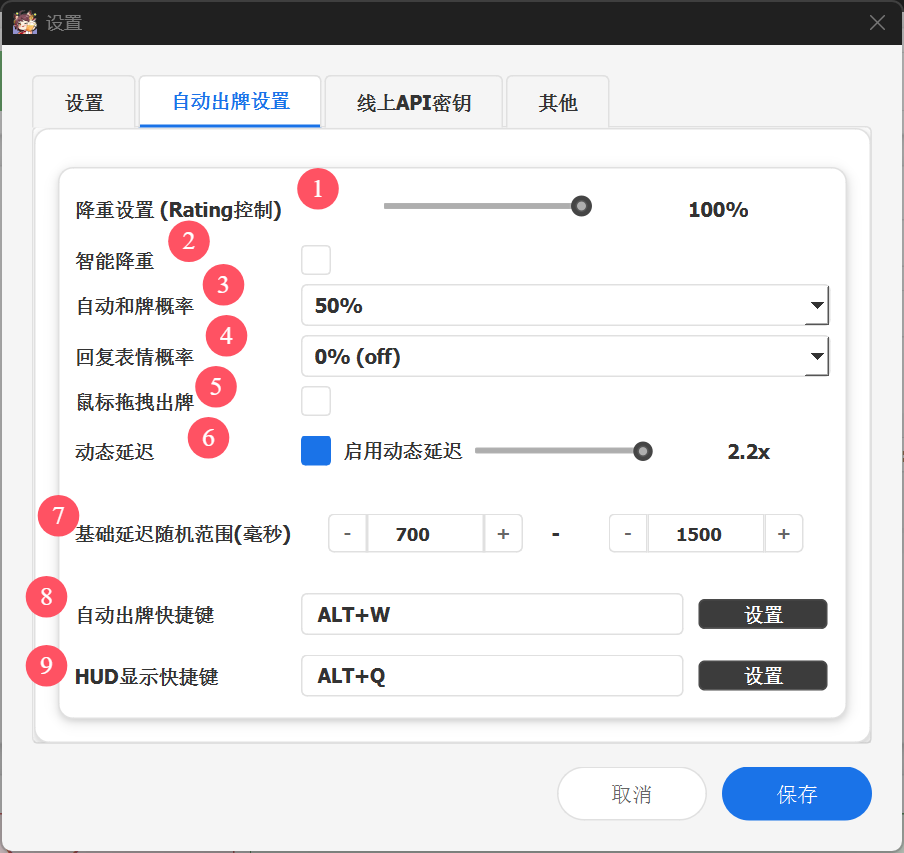Click the plus stepper next to 700
Viewport: 904px width, 853px height.
[501, 533]
